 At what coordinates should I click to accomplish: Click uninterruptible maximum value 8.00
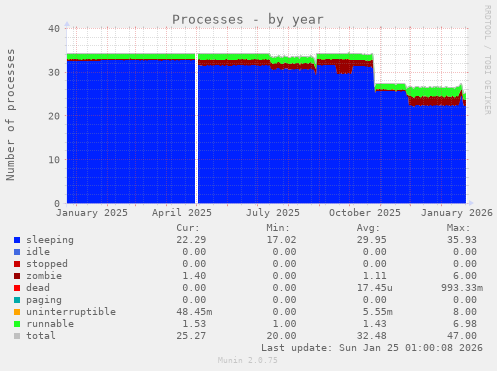[x=465, y=312]
